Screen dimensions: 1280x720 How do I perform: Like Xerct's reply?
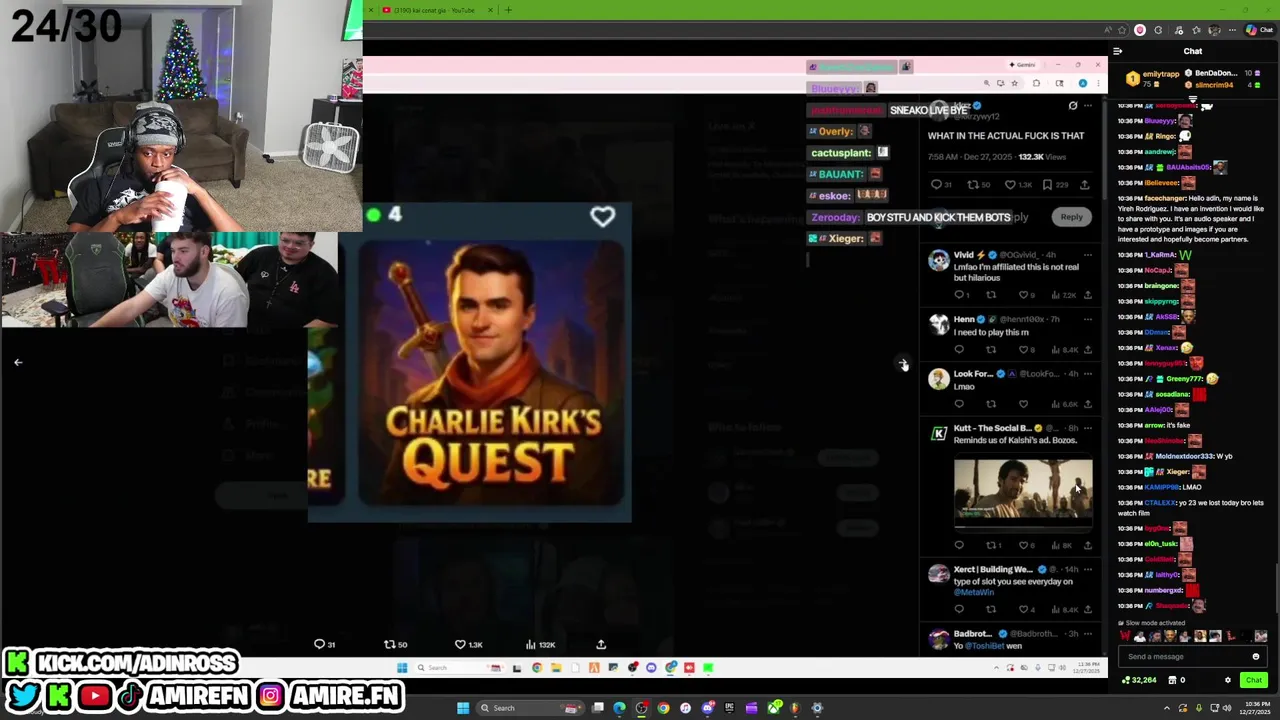[1023, 609]
